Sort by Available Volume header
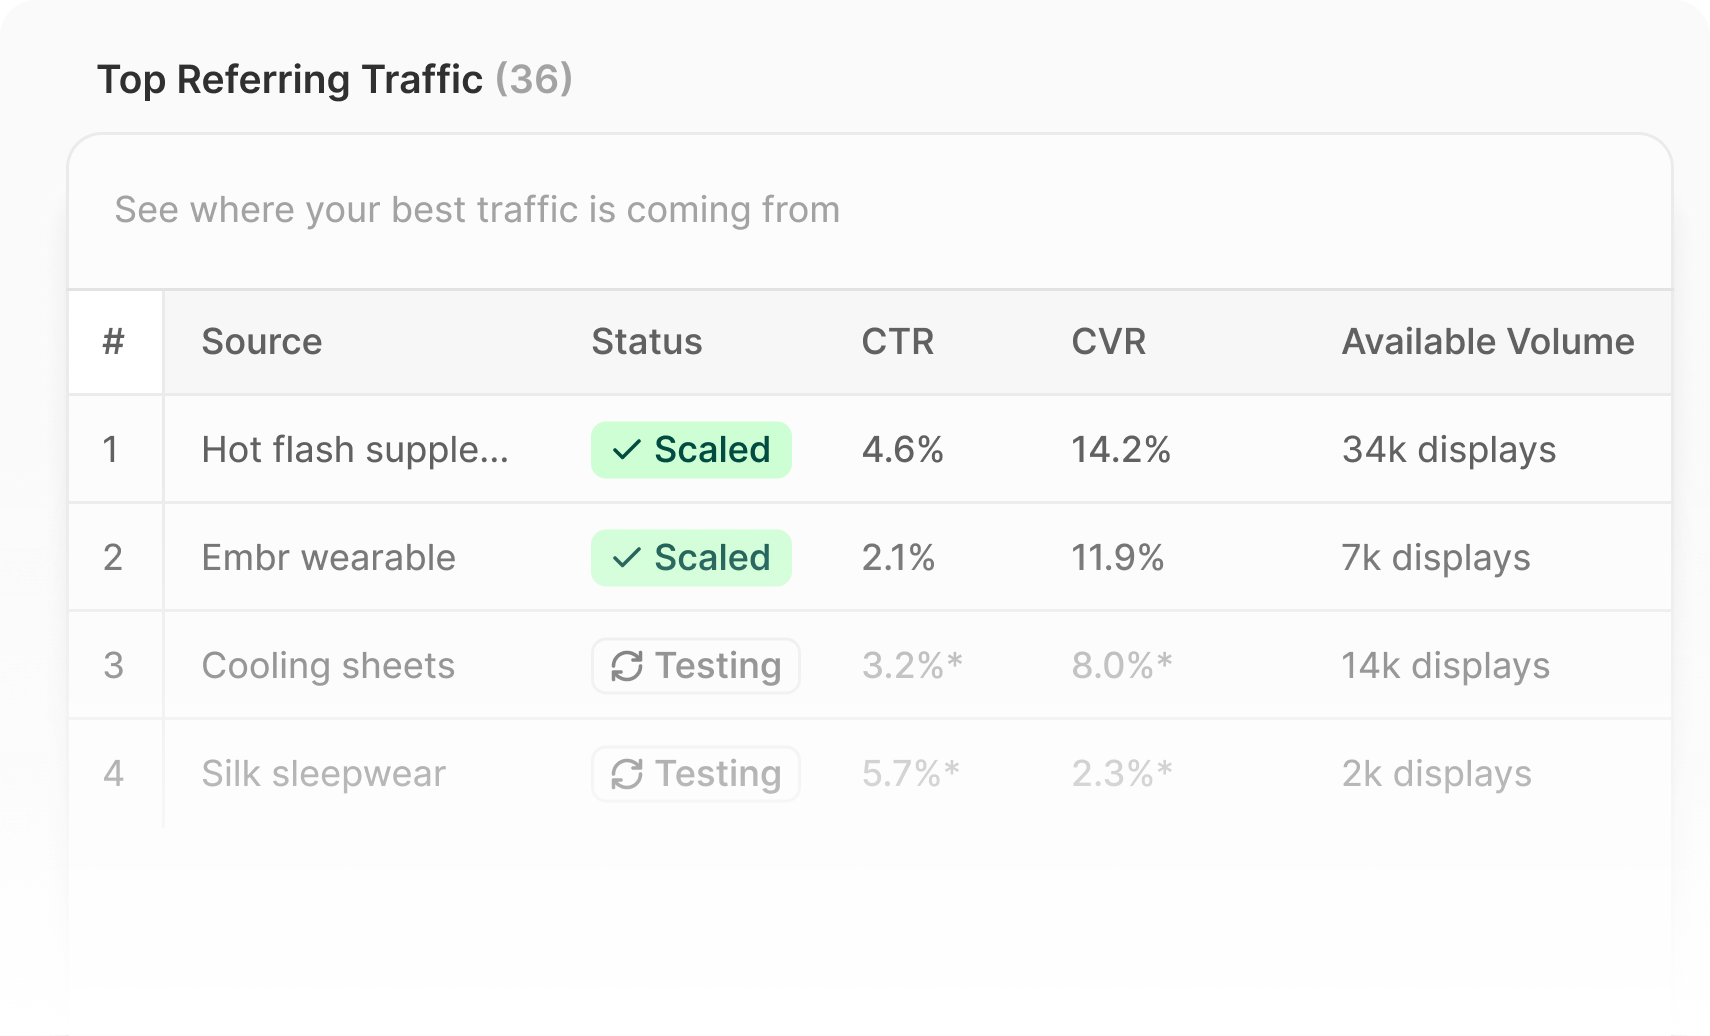This screenshot has width=1710, height=1036. tap(1487, 342)
